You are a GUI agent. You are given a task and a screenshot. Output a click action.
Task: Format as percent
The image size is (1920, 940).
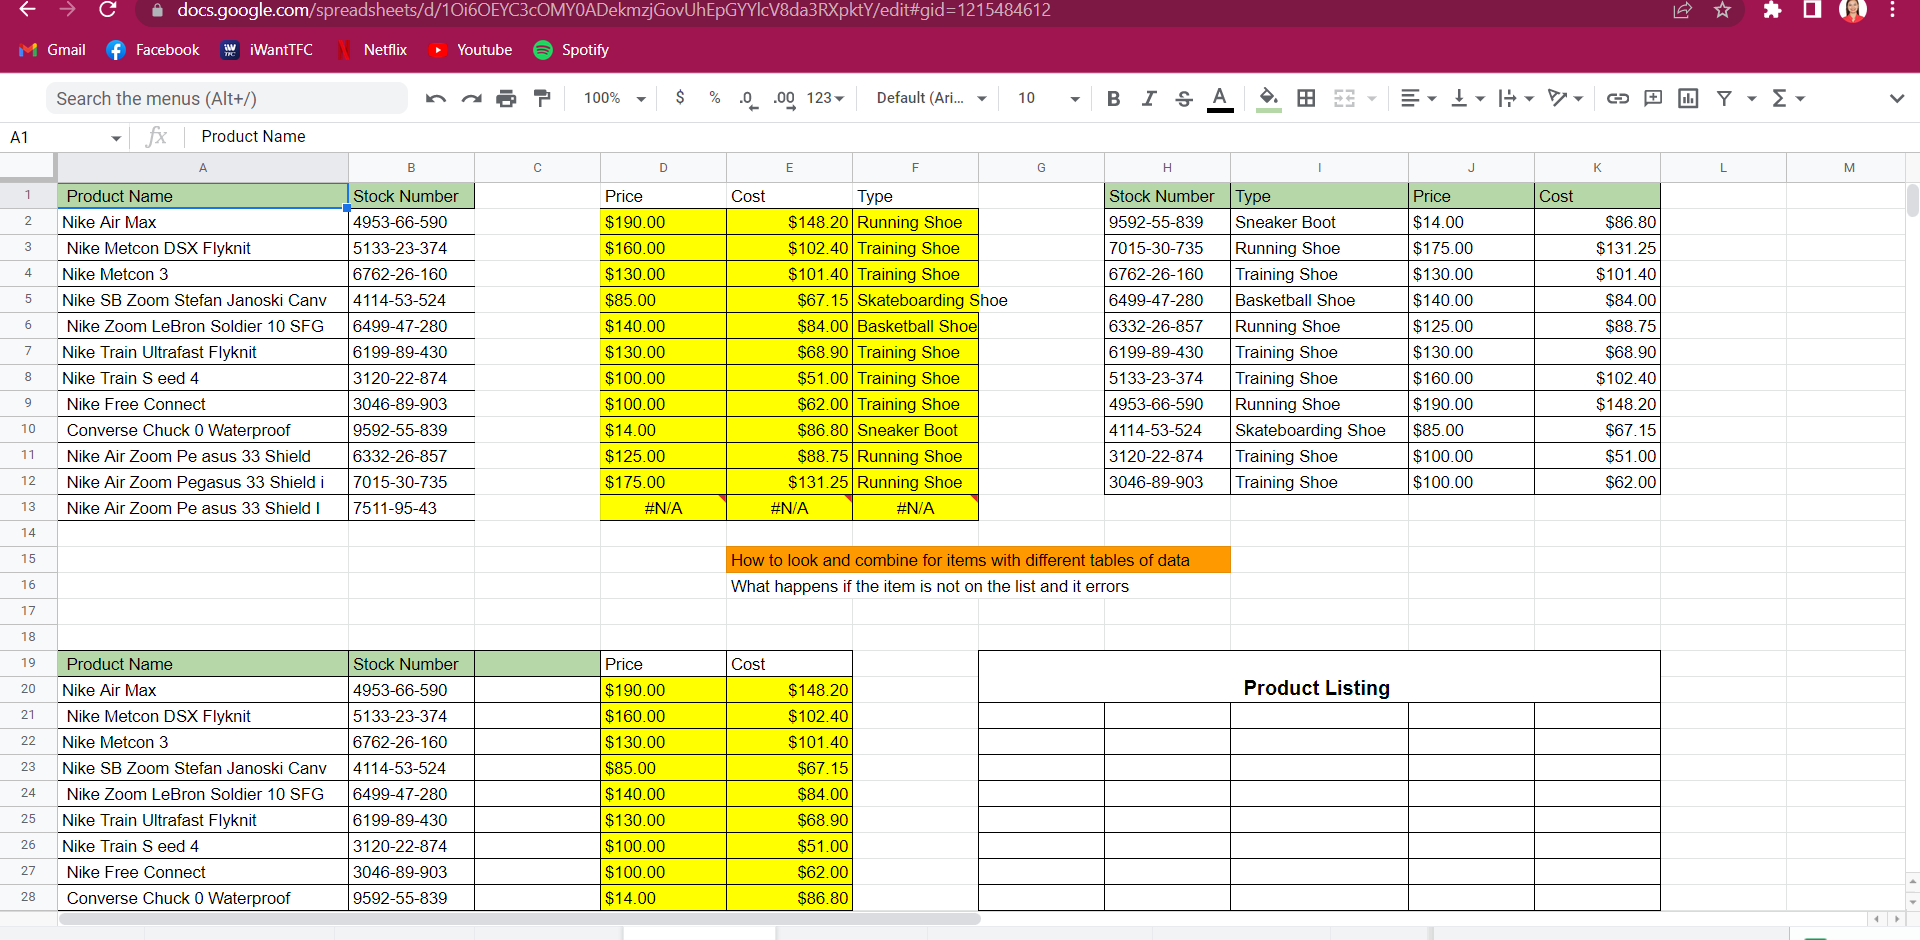714,98
